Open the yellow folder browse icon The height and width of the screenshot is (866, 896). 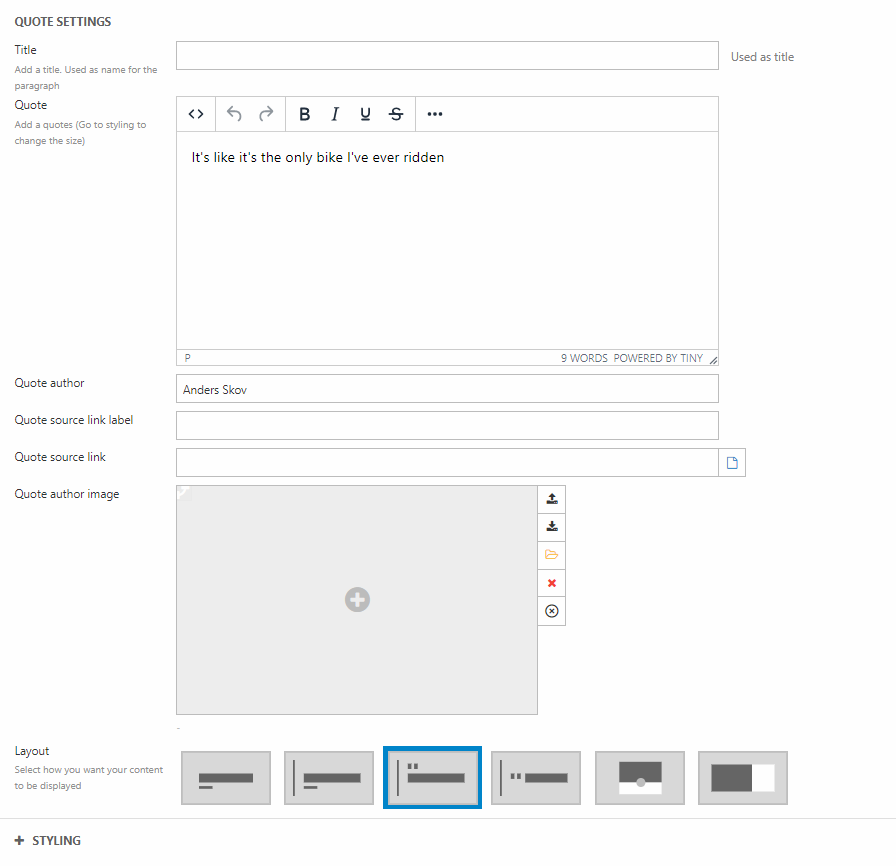click(x=551, y=555)
